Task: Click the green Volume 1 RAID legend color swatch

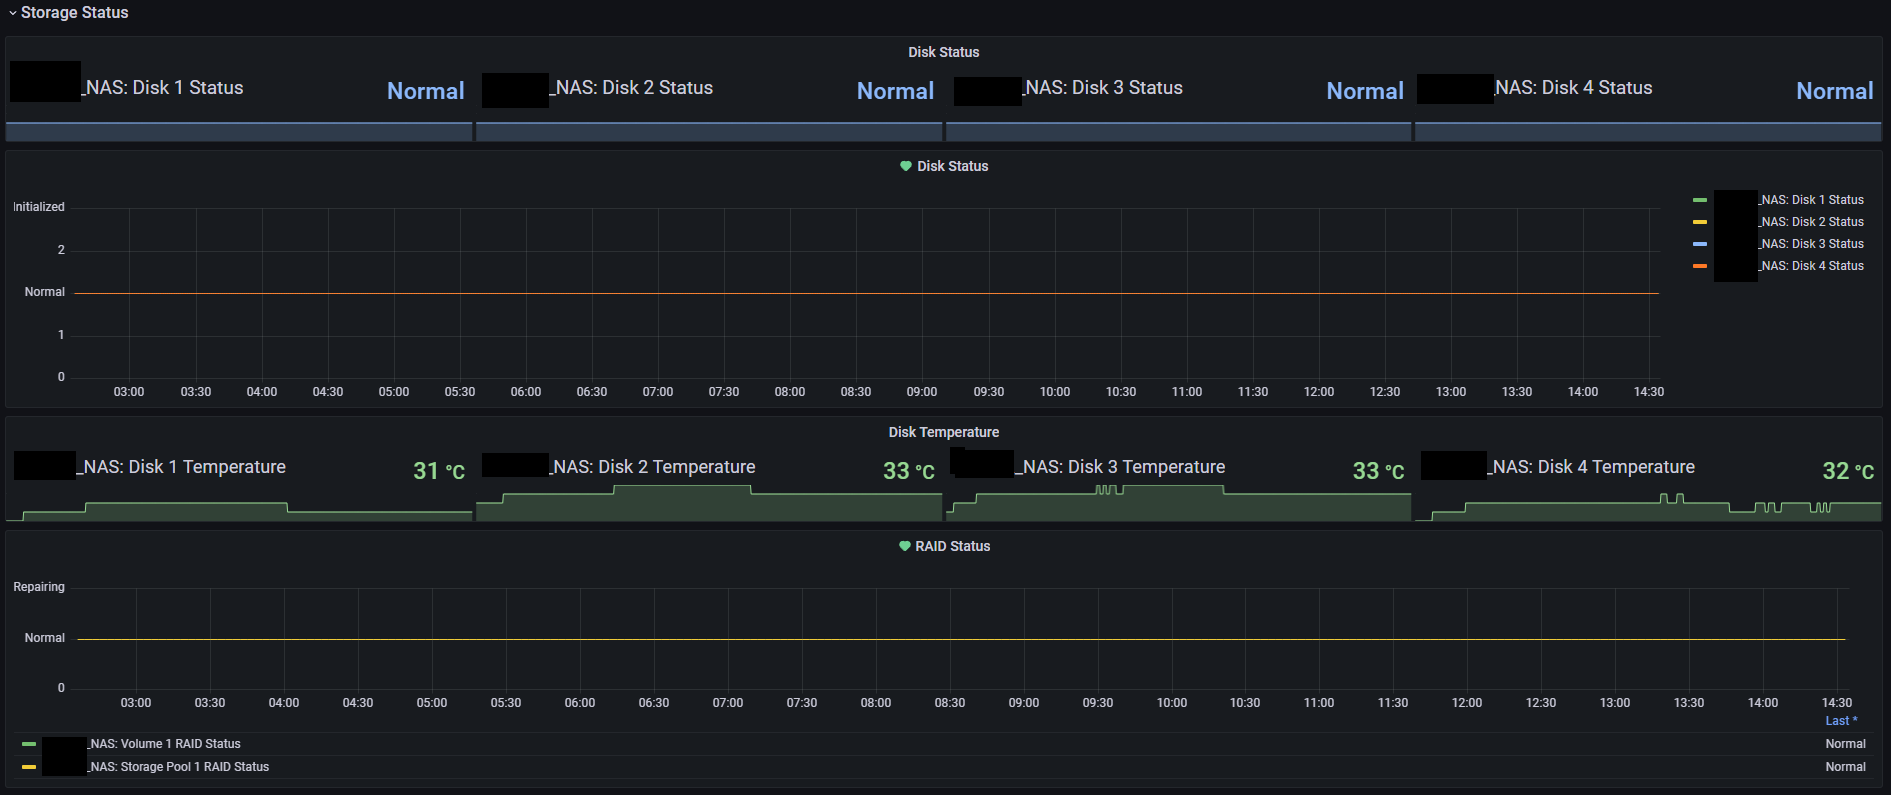Action: point(29,744)
